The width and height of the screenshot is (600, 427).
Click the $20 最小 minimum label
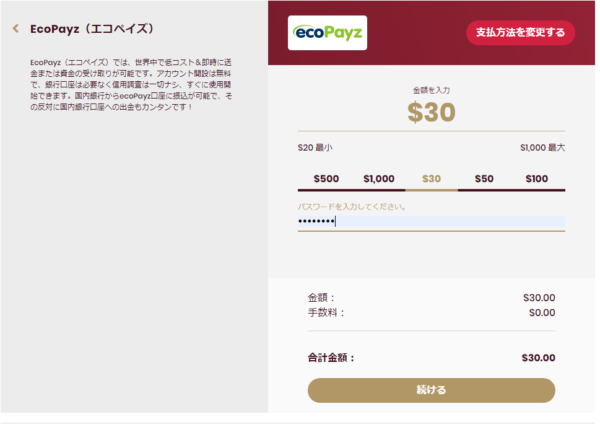click(x=315, y=147)
